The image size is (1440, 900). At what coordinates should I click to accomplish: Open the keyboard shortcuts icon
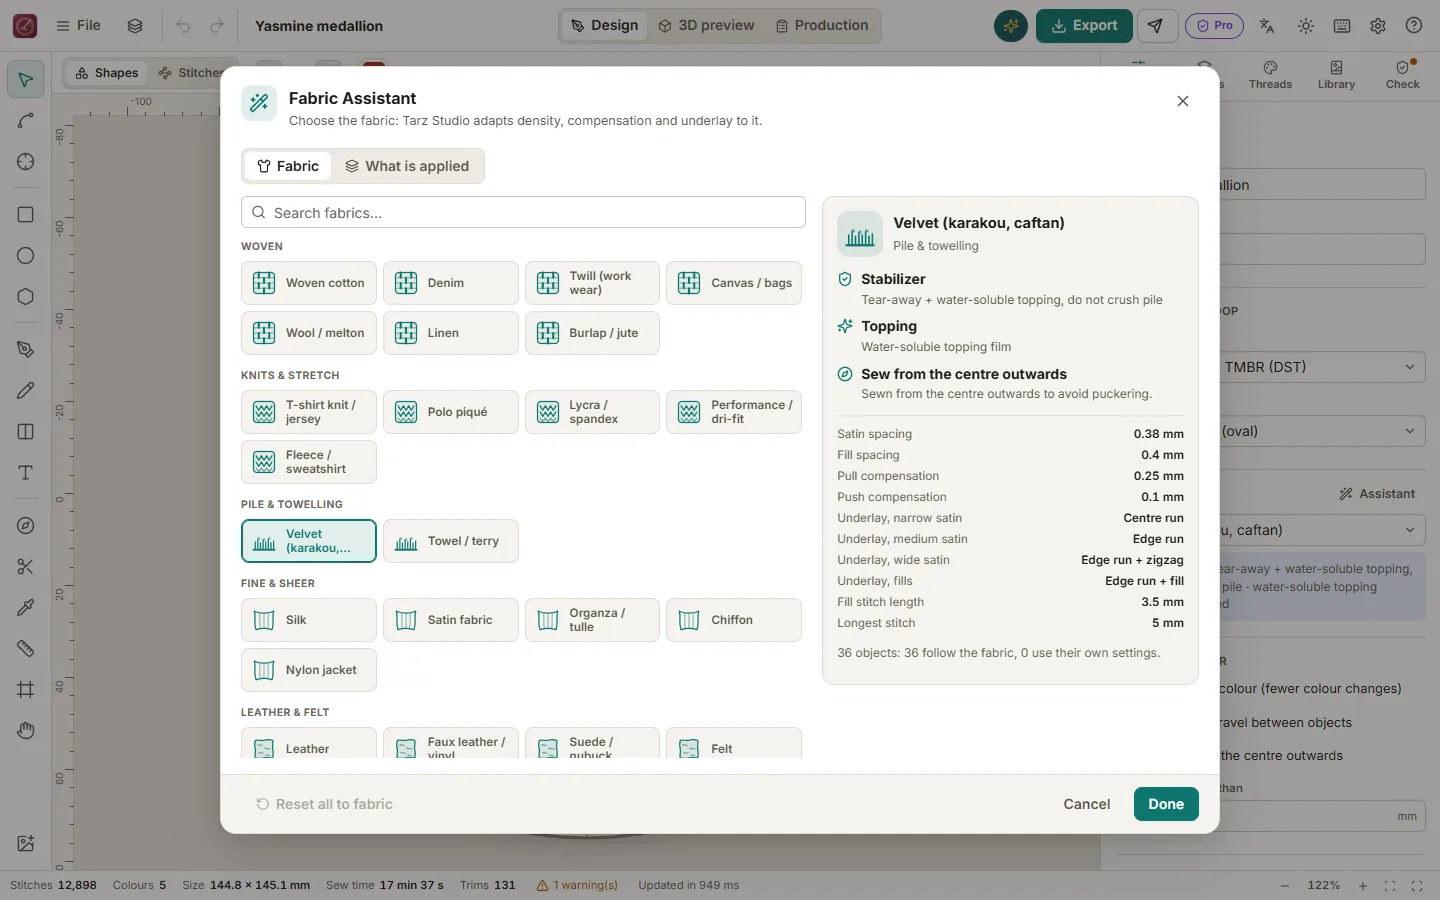[1342, 26]
